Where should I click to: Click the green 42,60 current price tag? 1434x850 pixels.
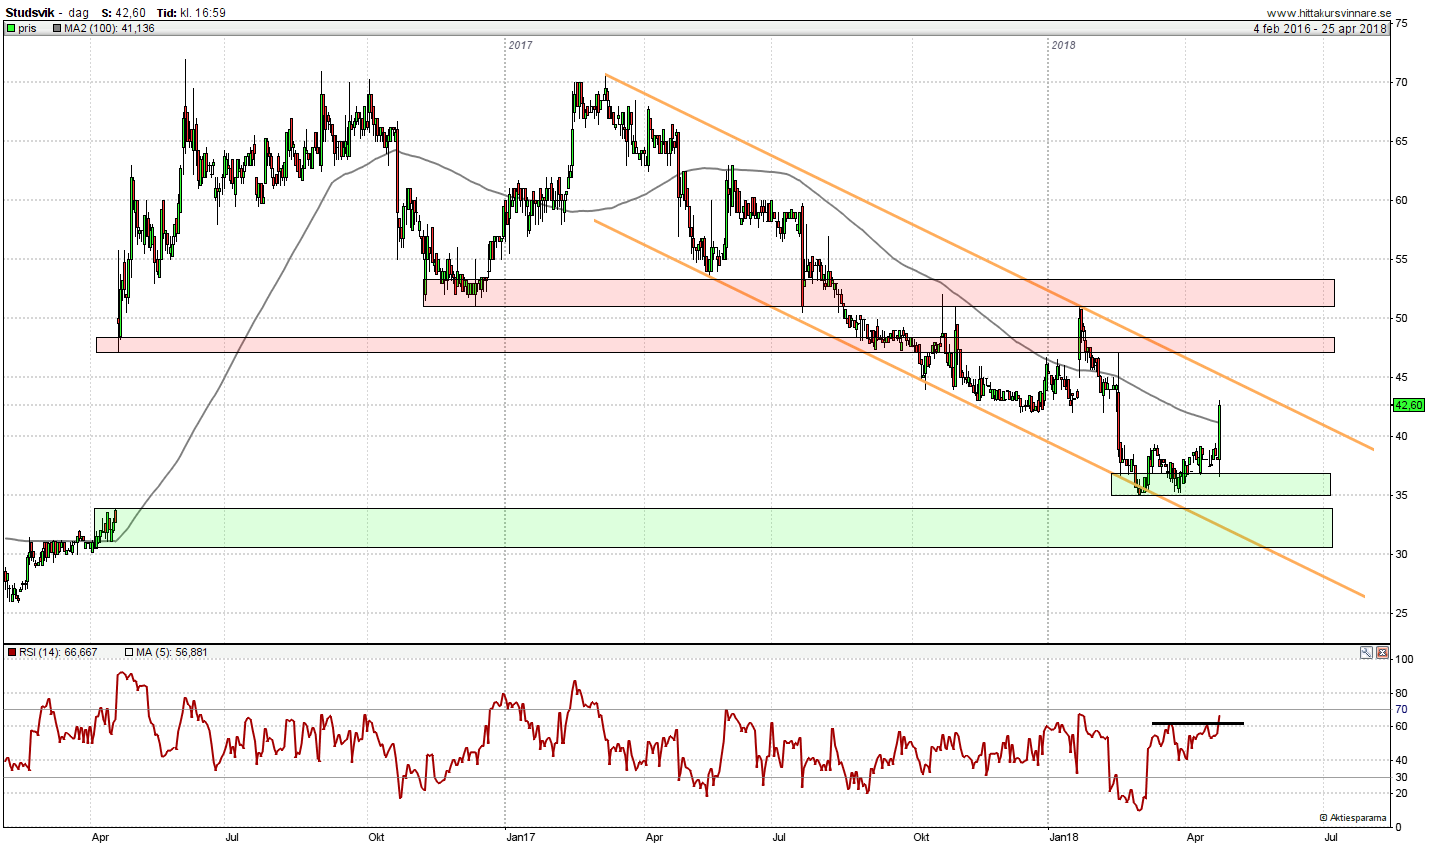[x=1408, y=405]
